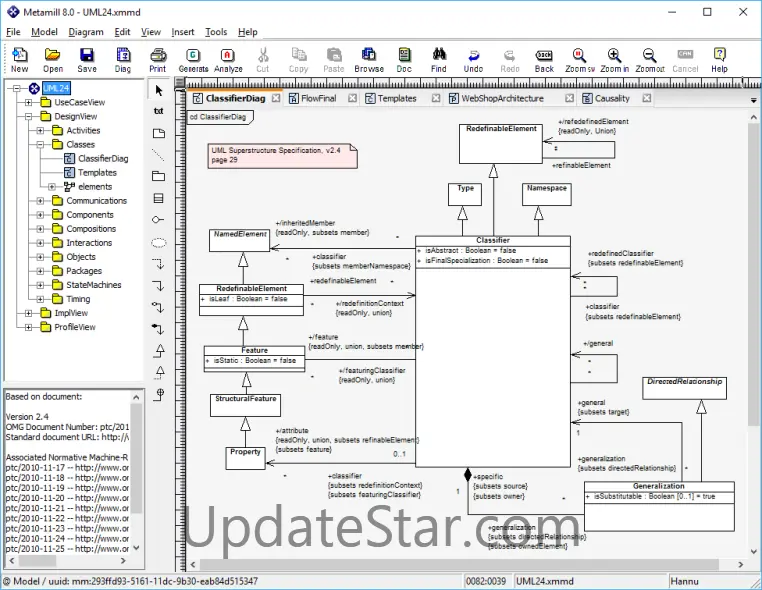Open the tab list dropdown arrow
Image resolution: width=762 pixels, height=590 pixels.
[x=753, y=101]
